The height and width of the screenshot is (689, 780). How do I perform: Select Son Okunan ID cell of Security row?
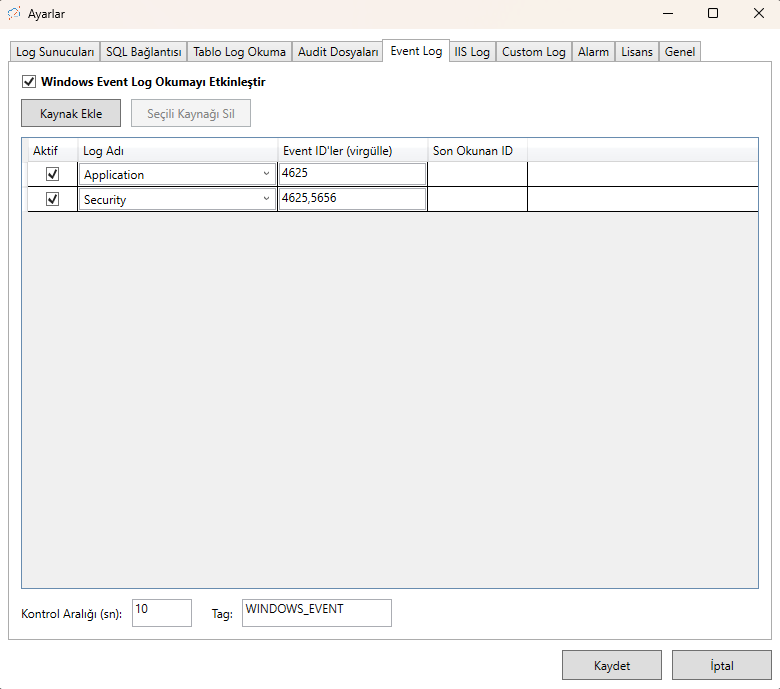coord(478,199)
